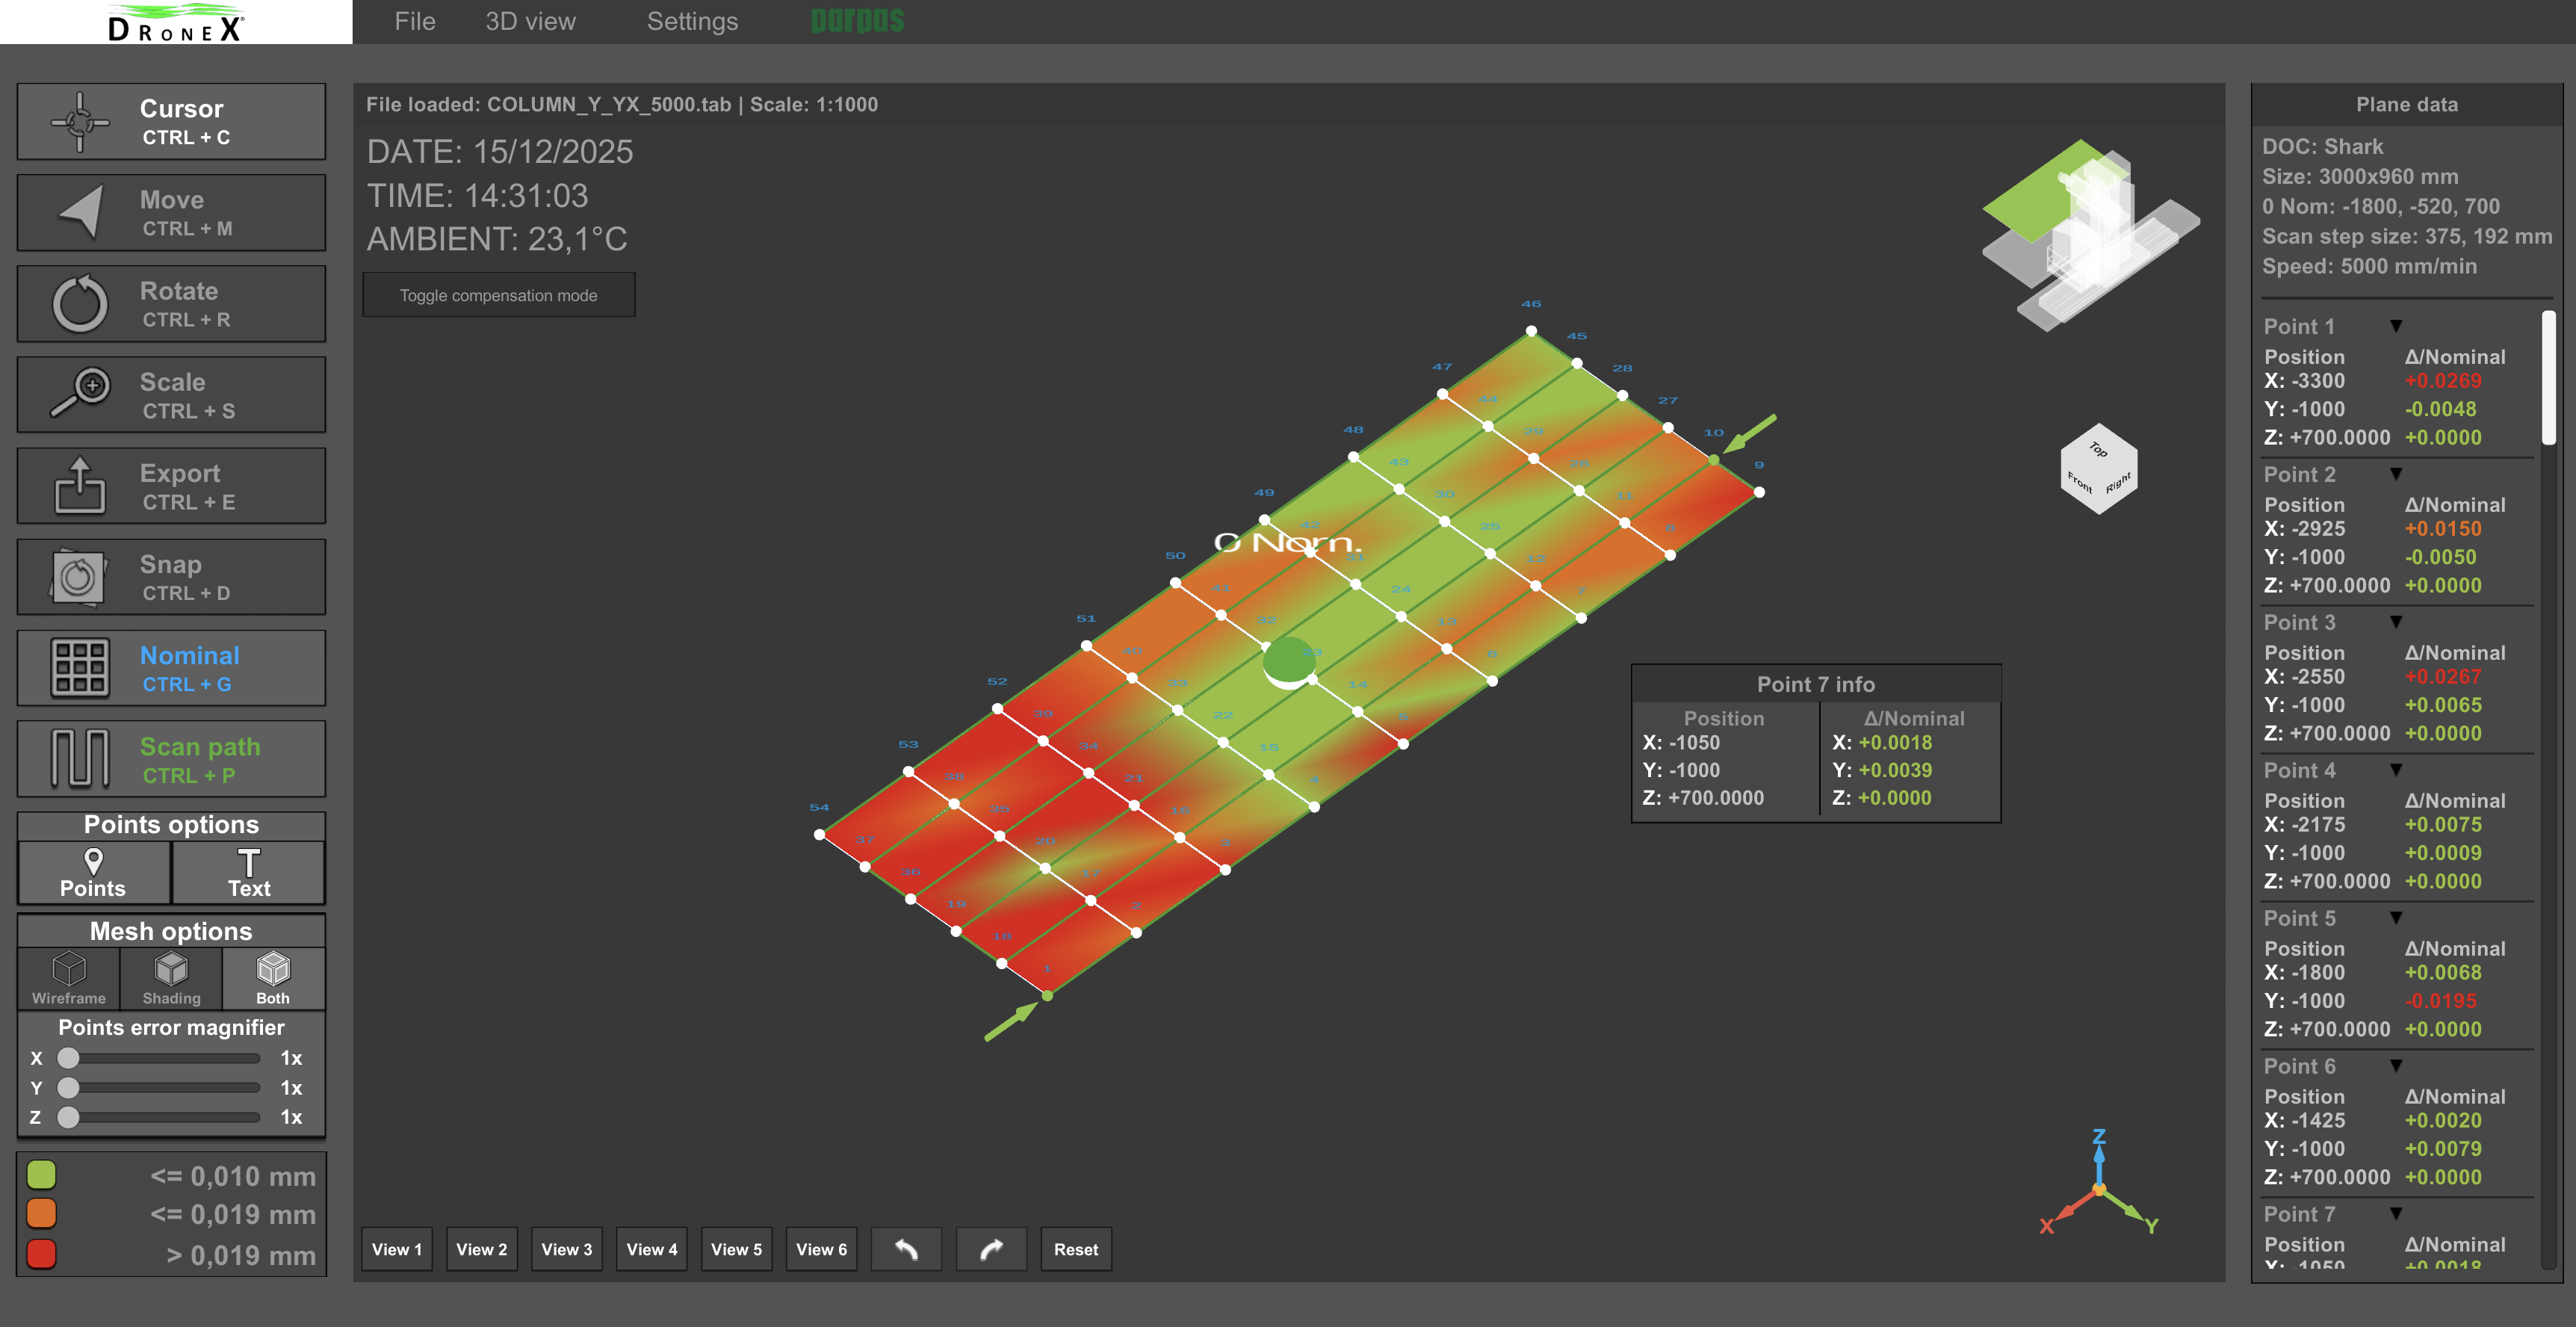Open the Scale tool
This screenshot has width=2576, height=1327.
171,393
